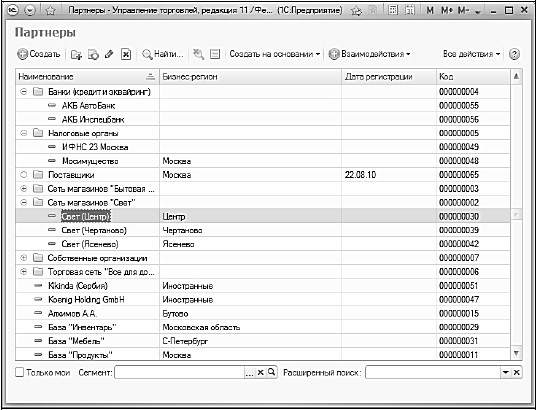Open the Взаимодействия dropdown menu
Viewport: 537px width, 410px height.
[x=369, y=54]
